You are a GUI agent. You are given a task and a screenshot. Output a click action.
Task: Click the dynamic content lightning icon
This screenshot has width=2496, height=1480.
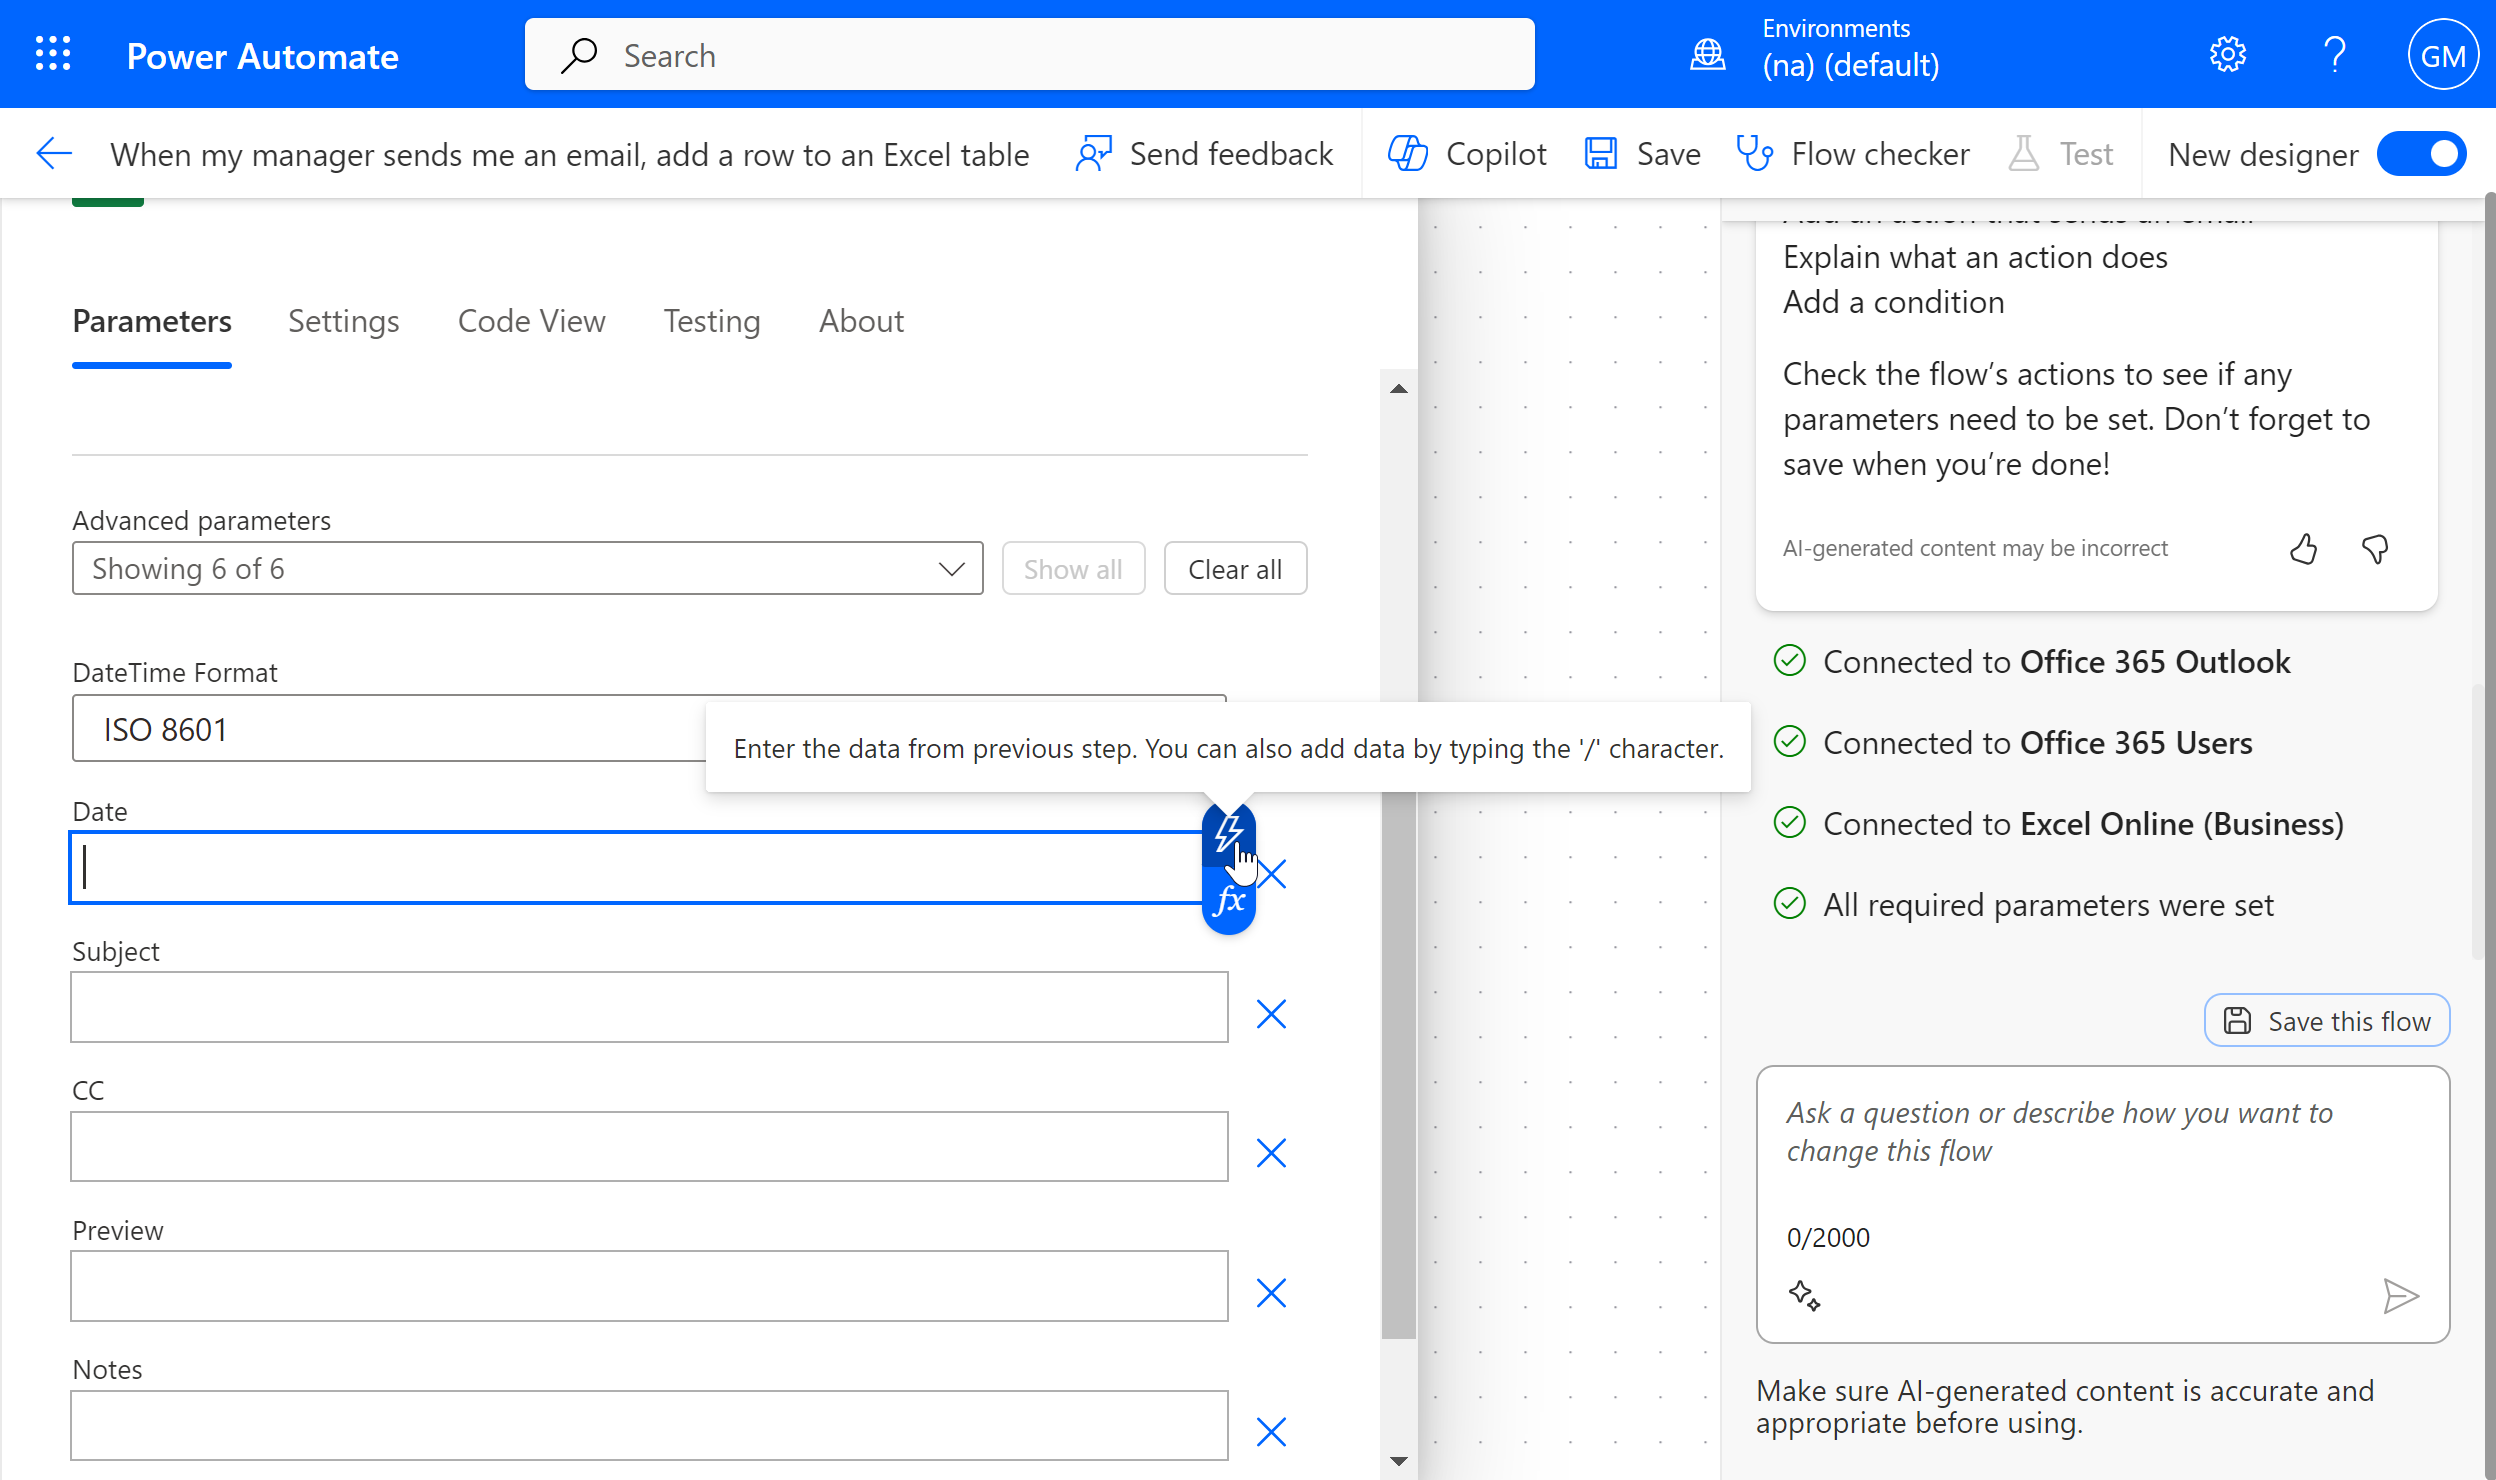point(1228,833)
